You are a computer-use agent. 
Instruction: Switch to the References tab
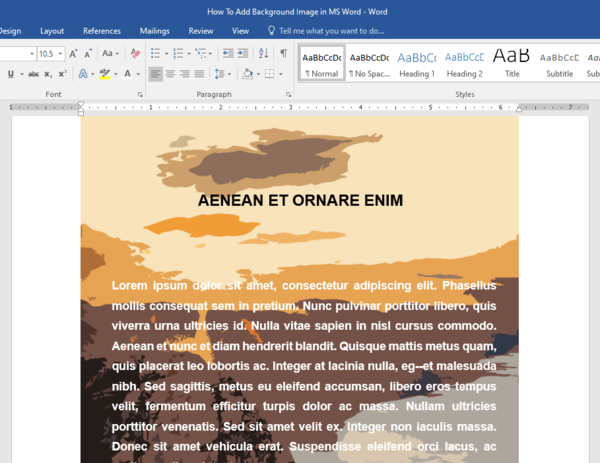coord(102,31)
